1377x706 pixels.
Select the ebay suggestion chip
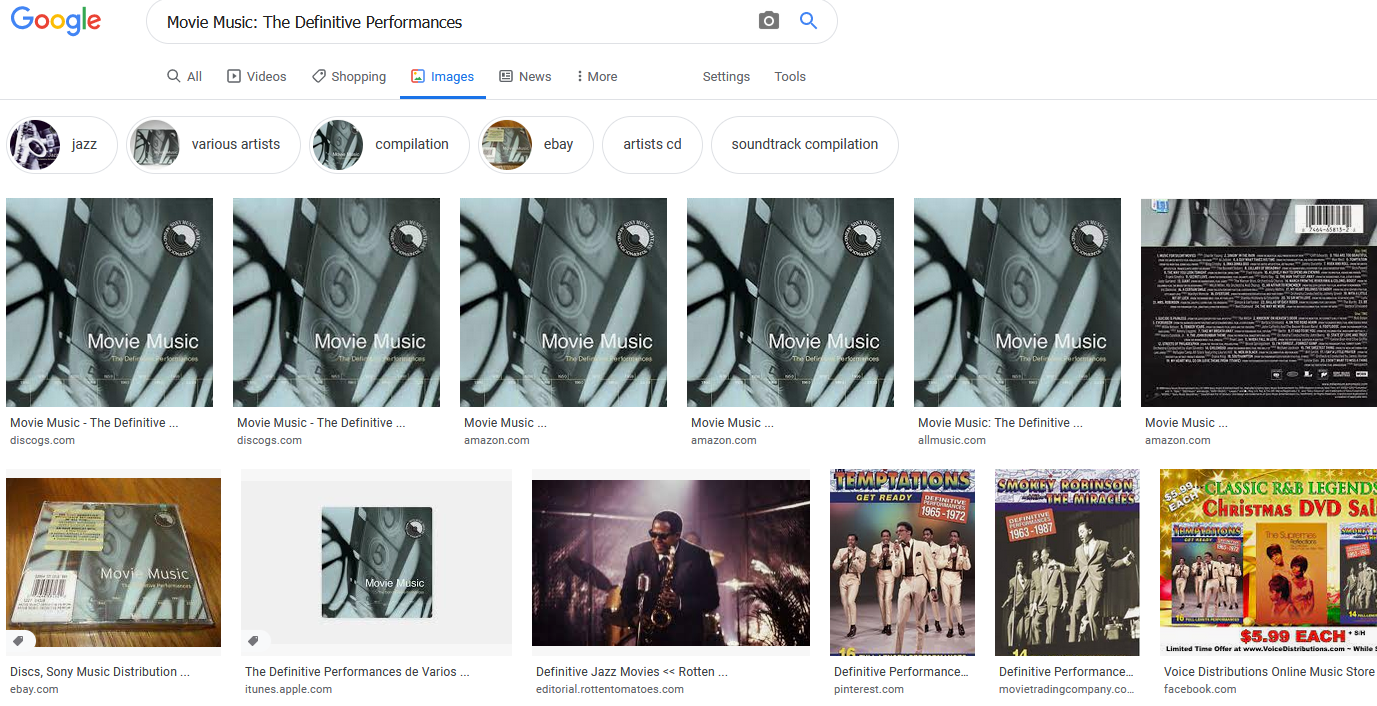[x=535, y=144]
